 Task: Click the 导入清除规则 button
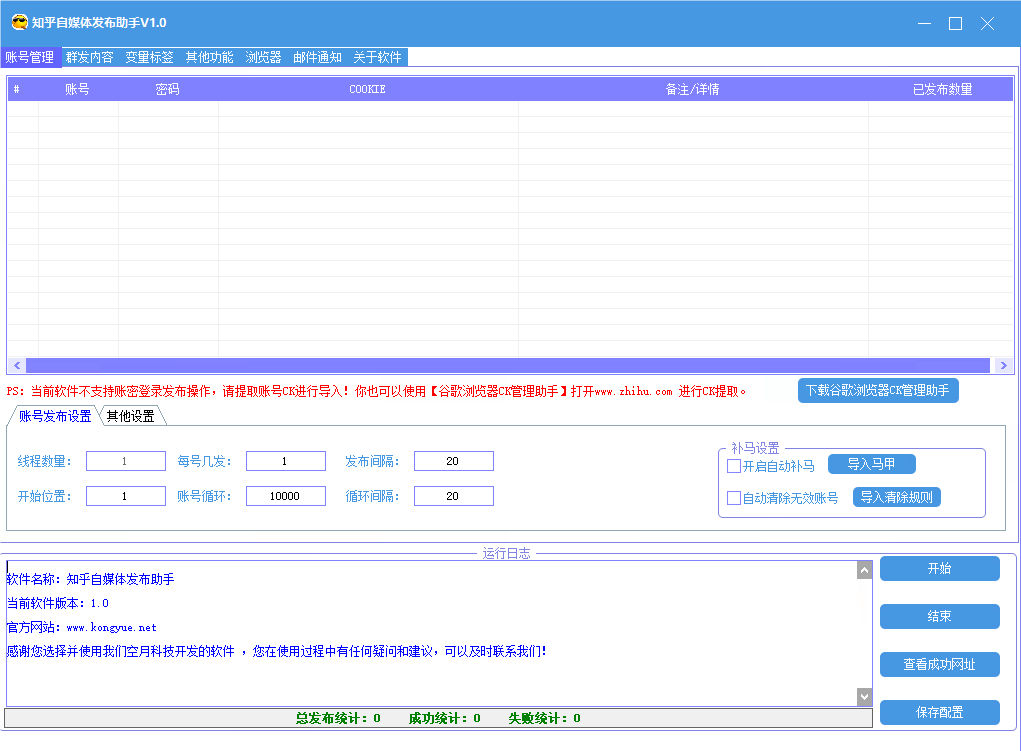(897, 498)
